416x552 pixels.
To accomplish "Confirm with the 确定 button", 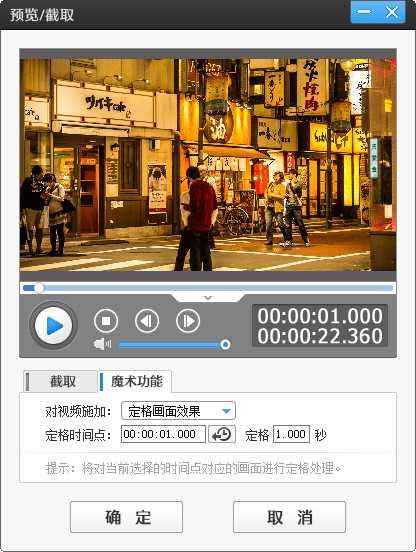I will (126, 517).
